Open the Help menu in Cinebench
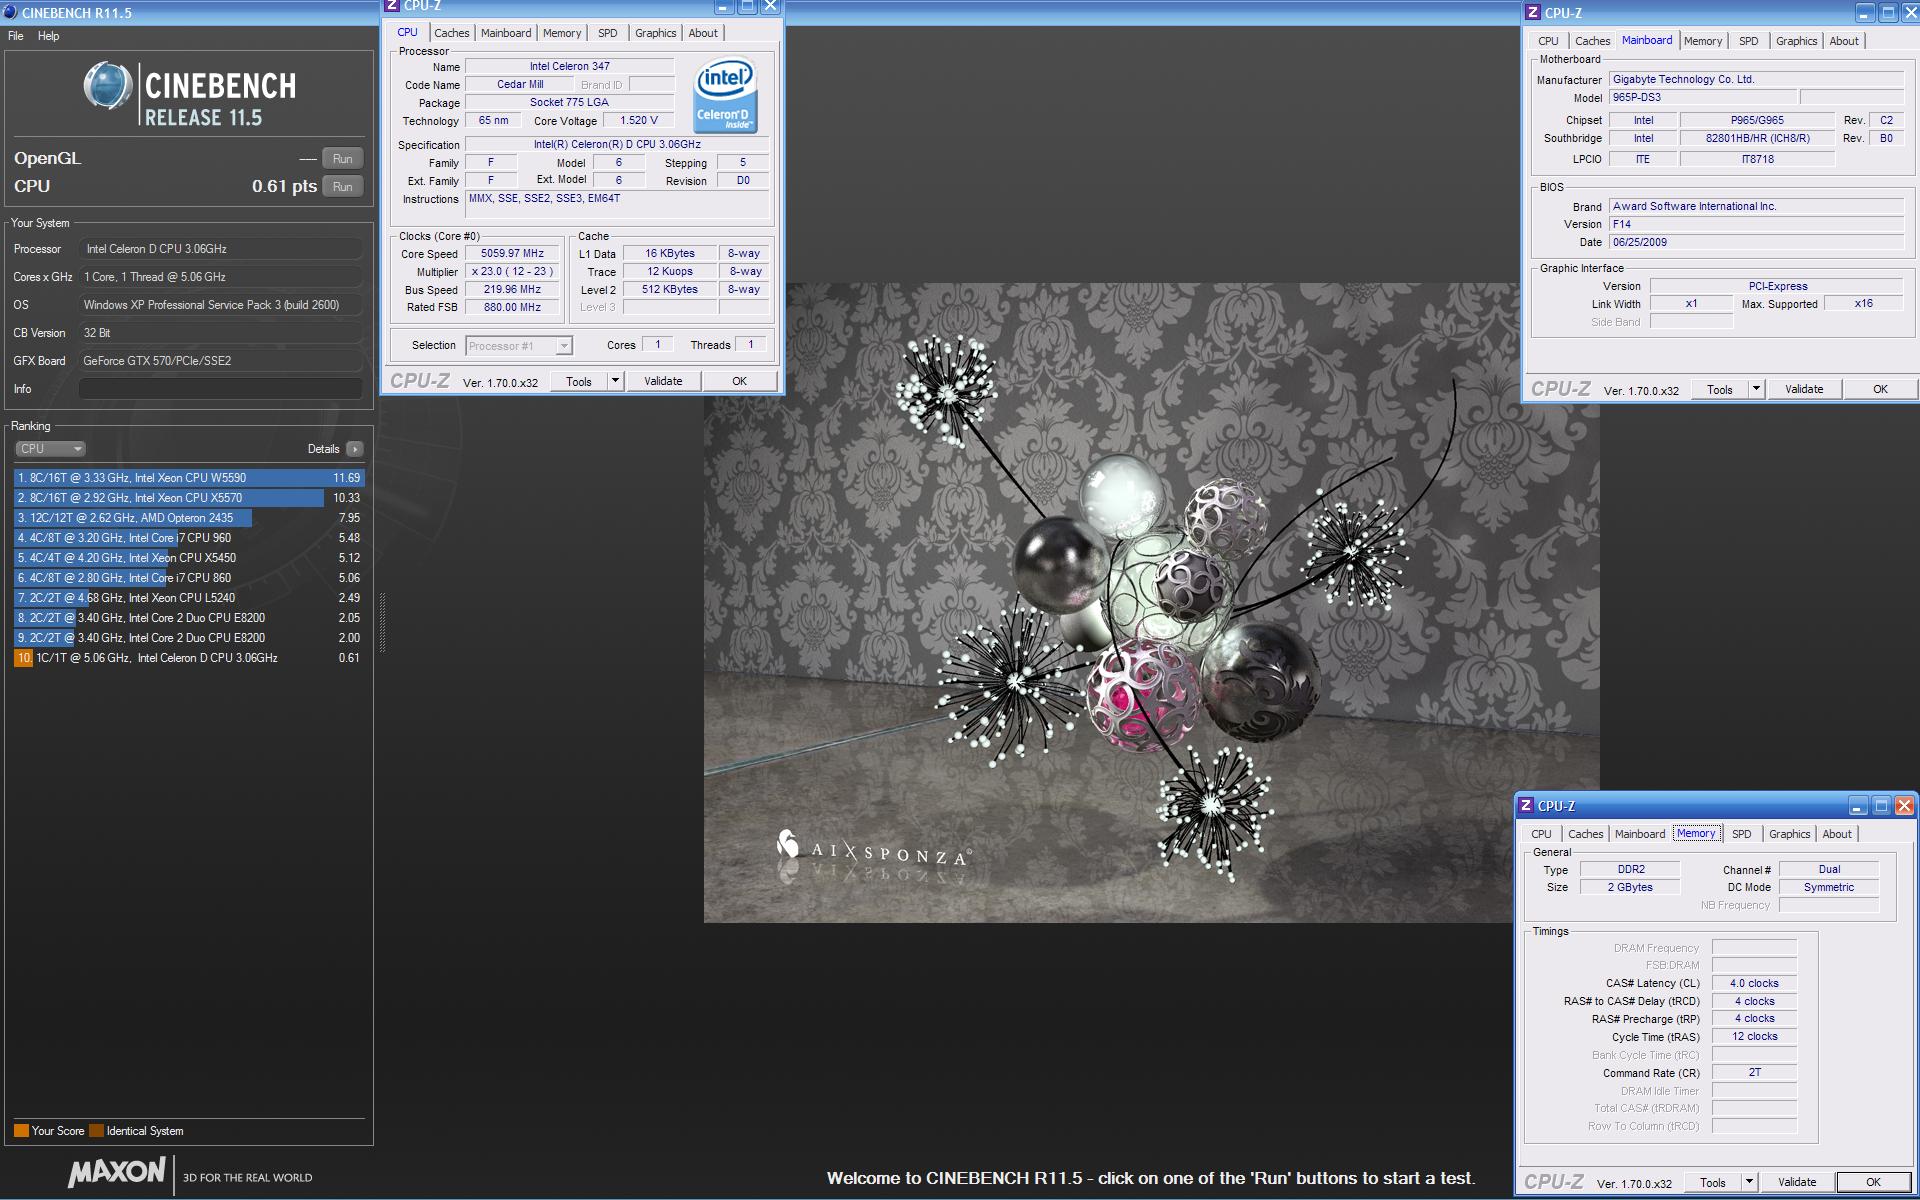This screenshot has height=1200, width=1920. click(48, 36)
